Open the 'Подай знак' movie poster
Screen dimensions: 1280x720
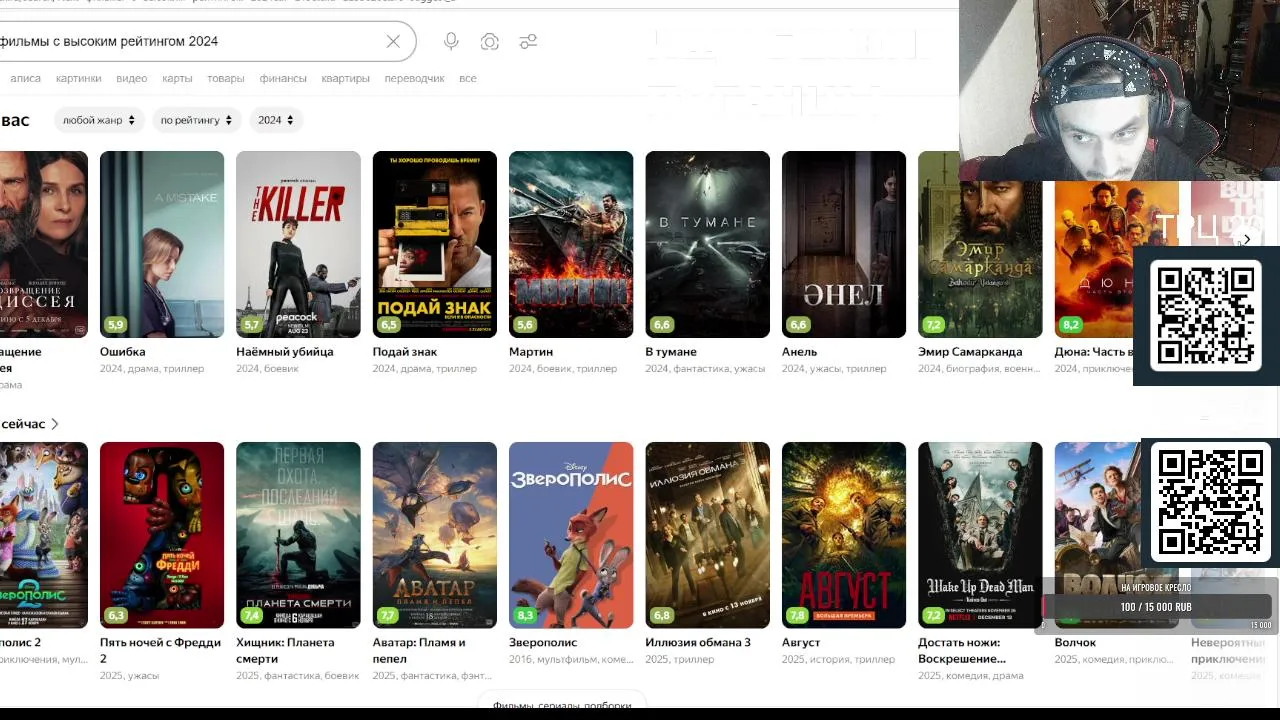pos(434,244)
